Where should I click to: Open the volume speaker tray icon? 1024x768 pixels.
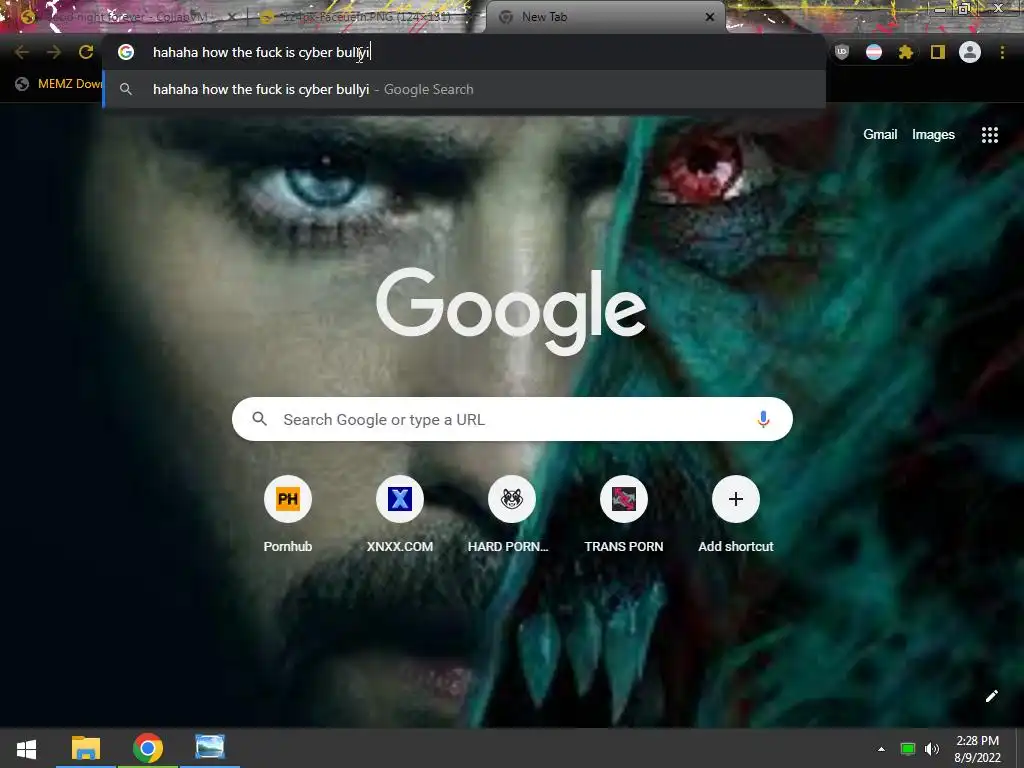coord(932,749)
